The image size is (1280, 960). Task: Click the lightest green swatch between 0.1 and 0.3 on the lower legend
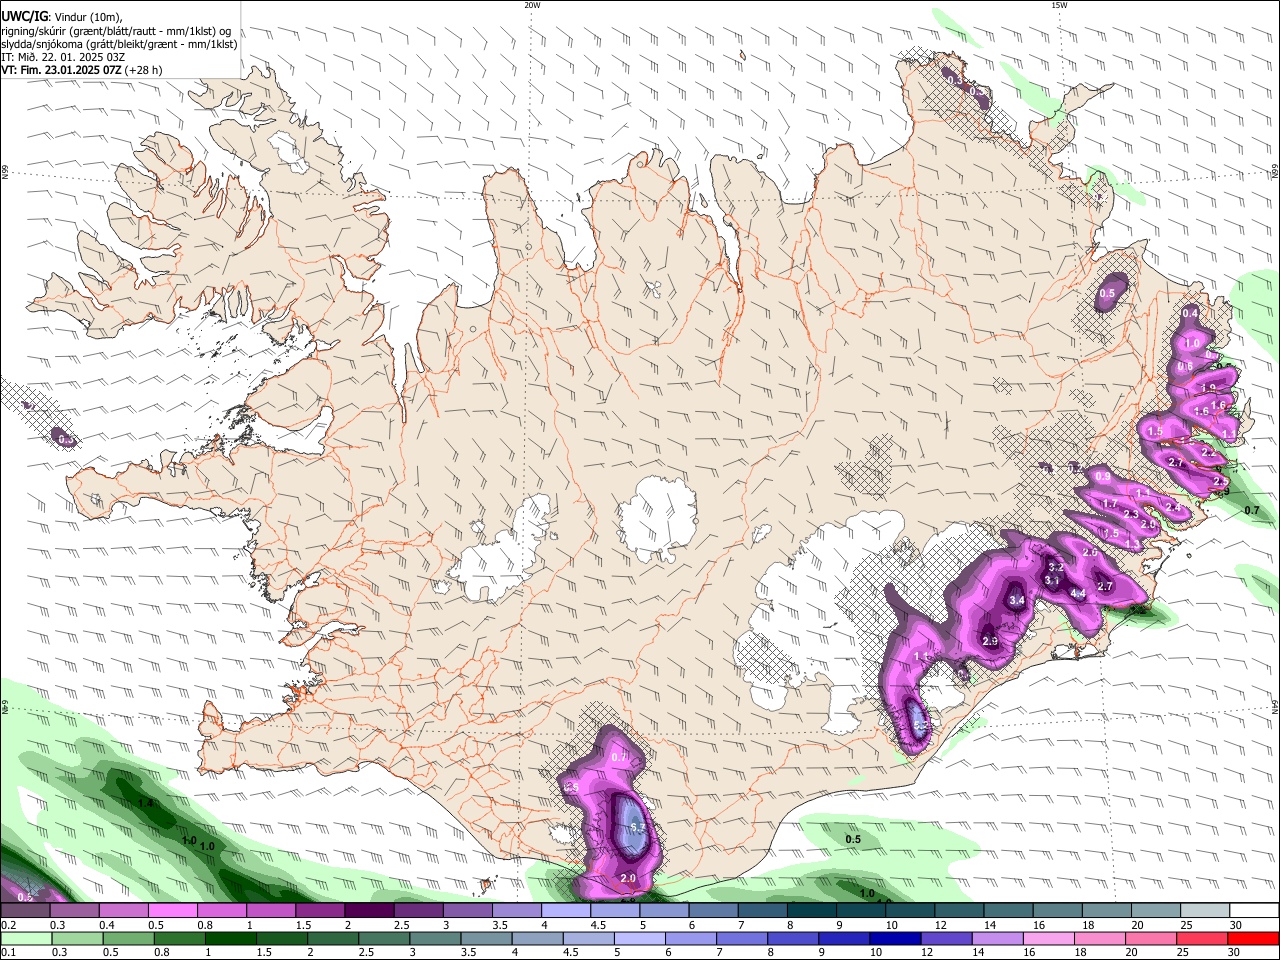point(26,939)
